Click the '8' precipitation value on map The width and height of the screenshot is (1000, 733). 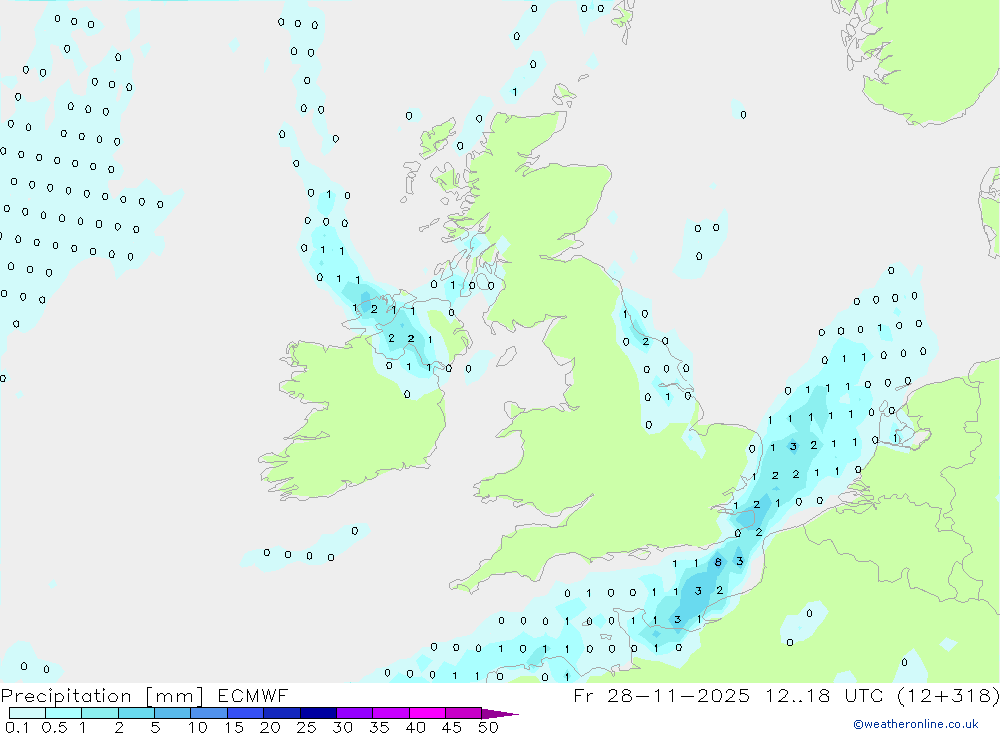[x=718, y=562]
